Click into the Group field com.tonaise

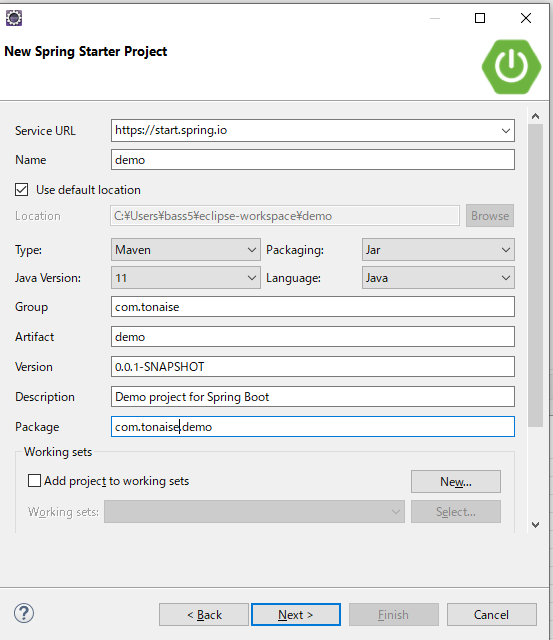313,307
